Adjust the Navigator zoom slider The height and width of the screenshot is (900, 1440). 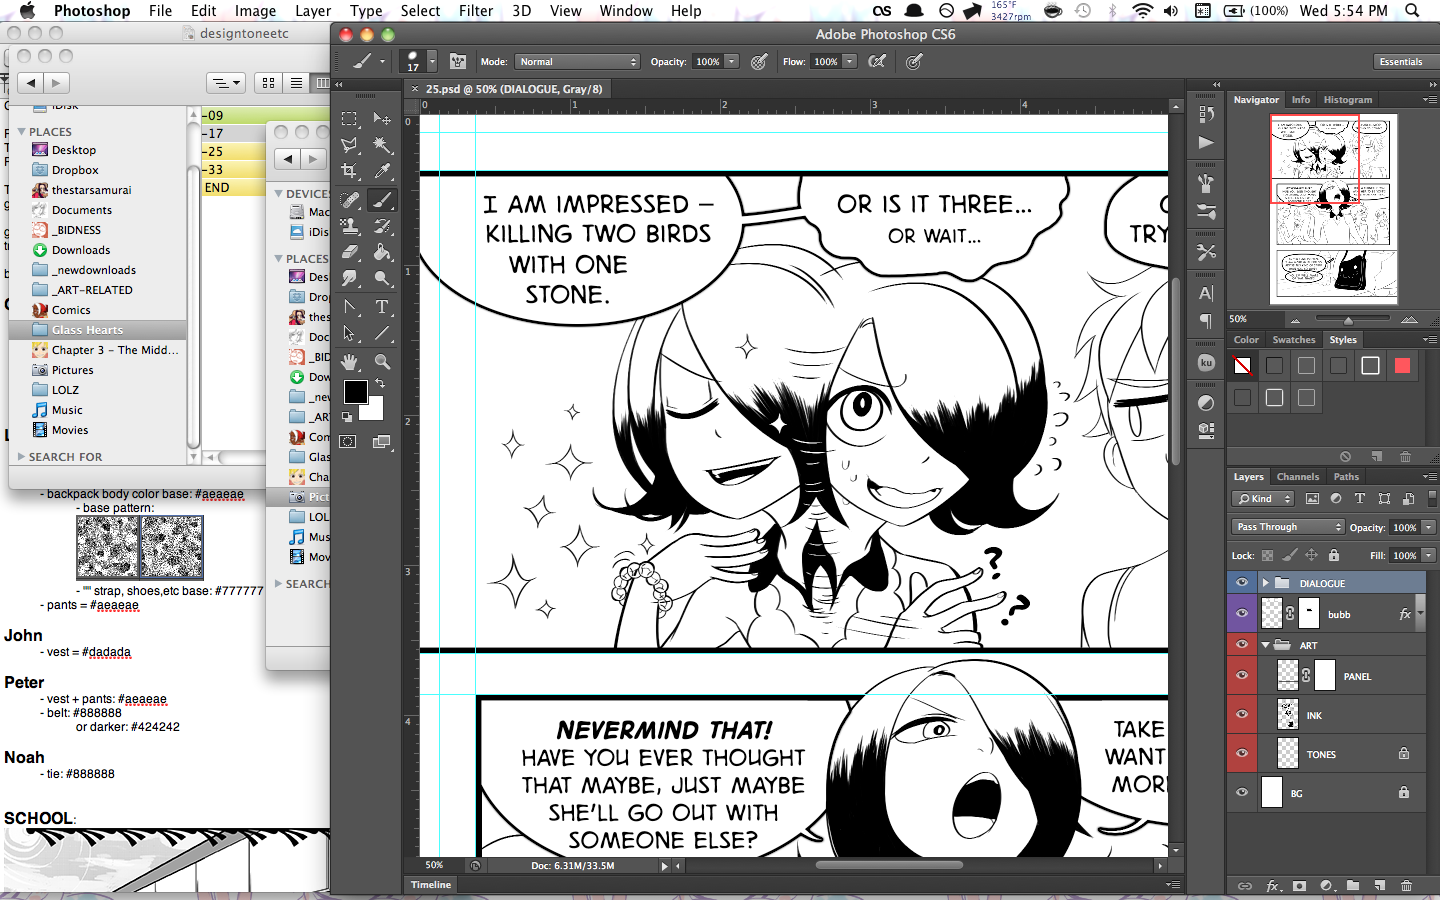click(x=1348, y=320)
